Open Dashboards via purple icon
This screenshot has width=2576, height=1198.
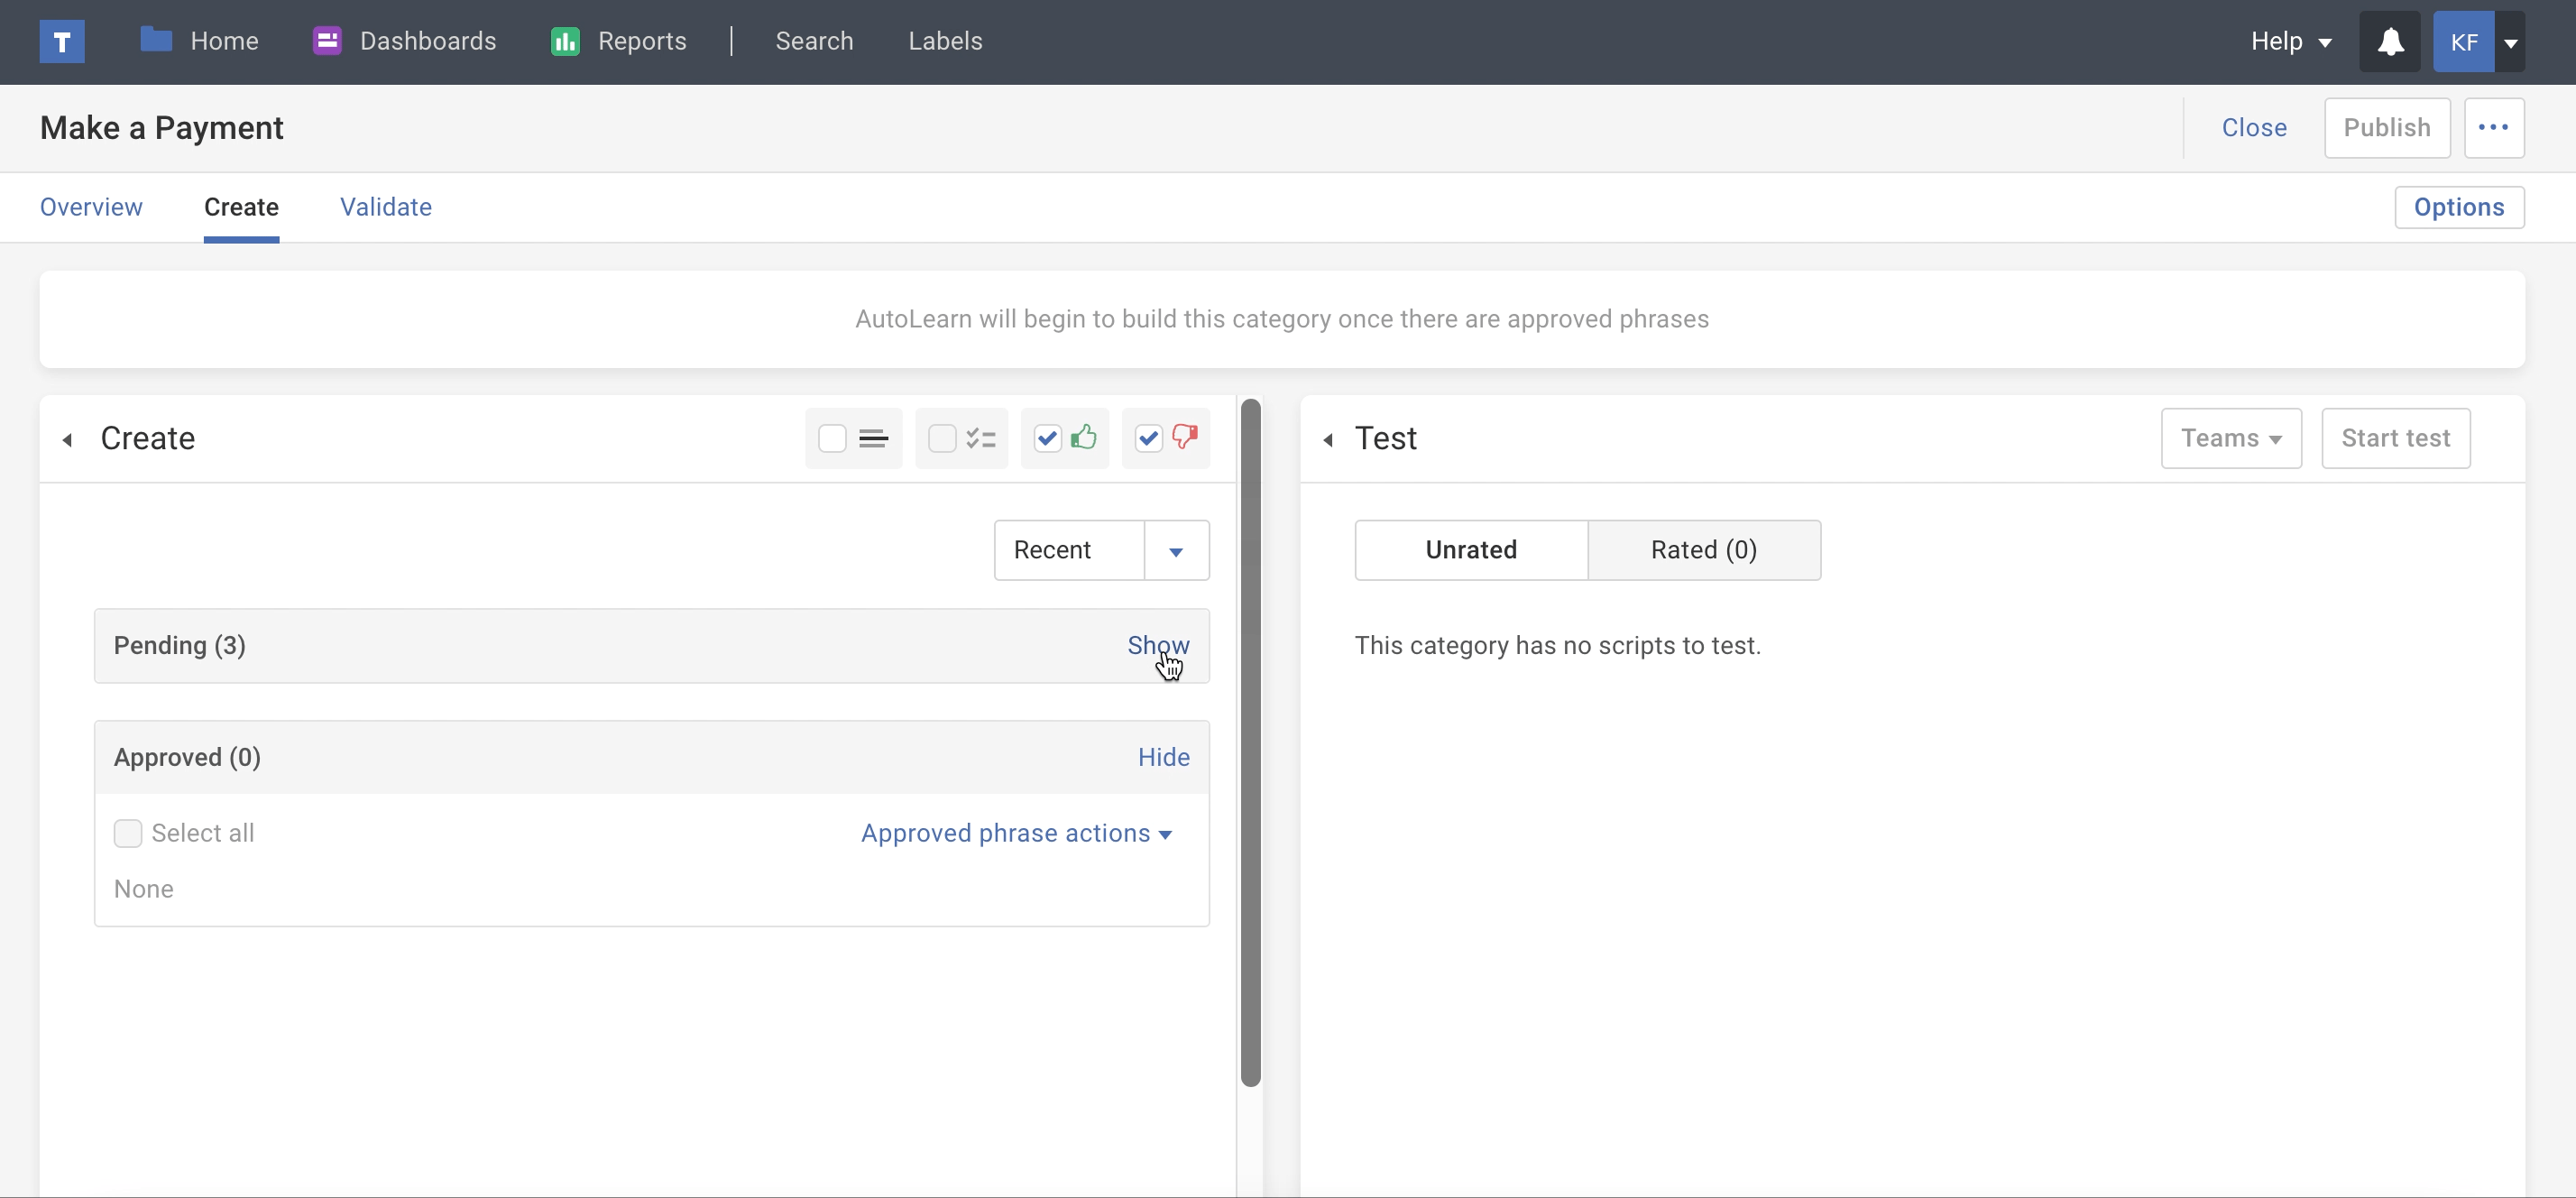(327, 41)
